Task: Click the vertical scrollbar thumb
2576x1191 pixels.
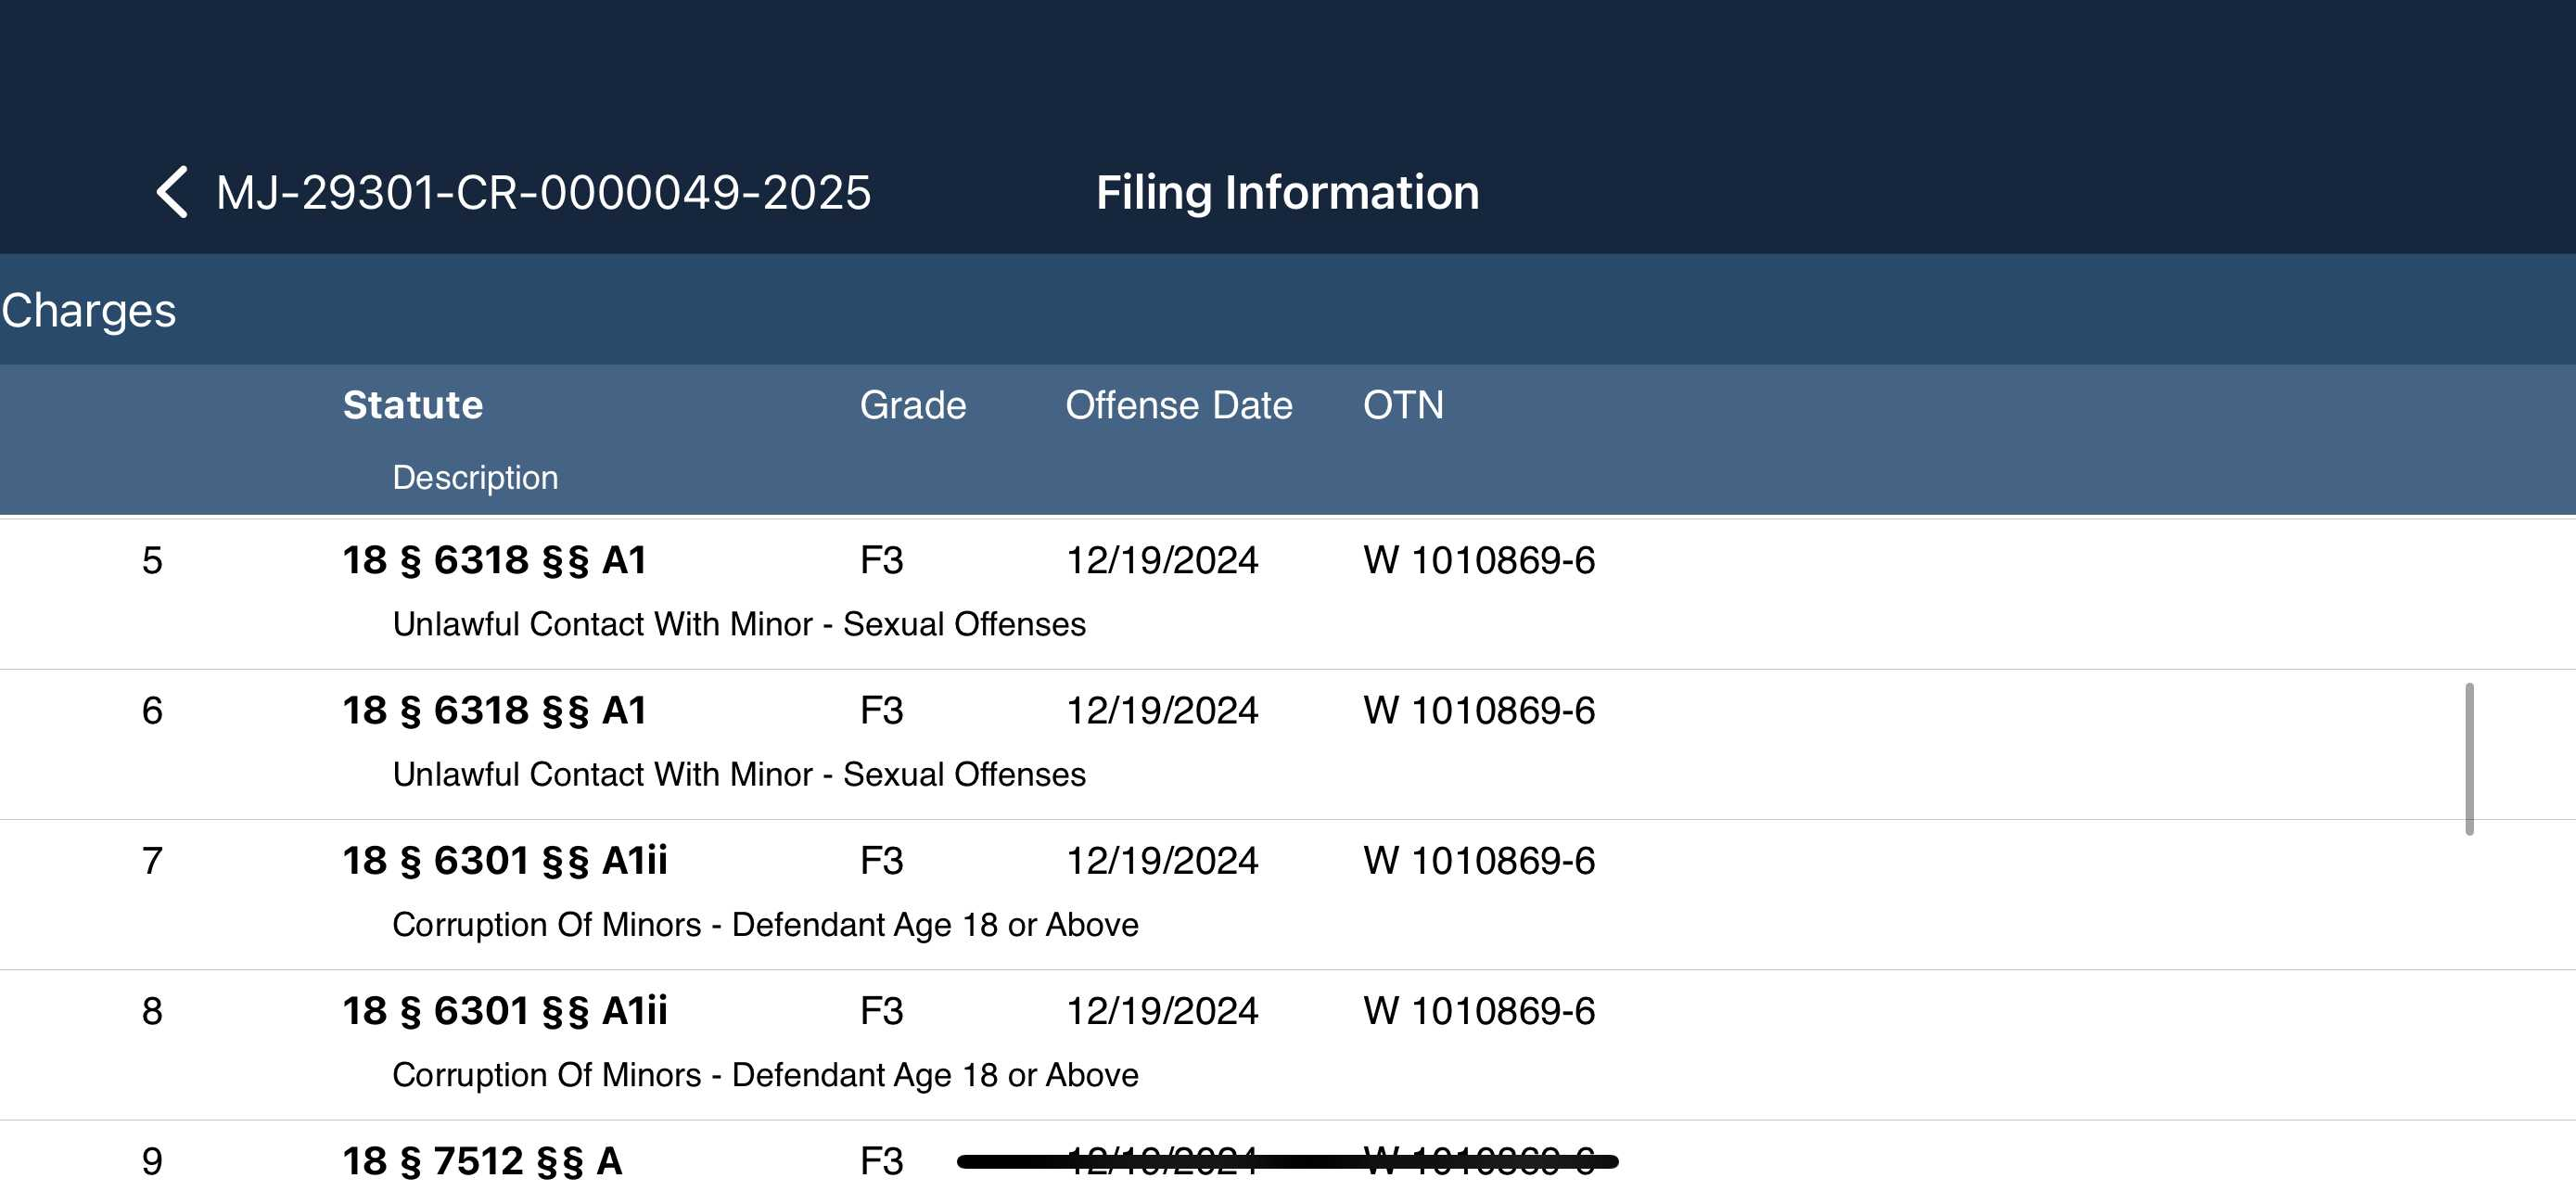Action: 2469,759
